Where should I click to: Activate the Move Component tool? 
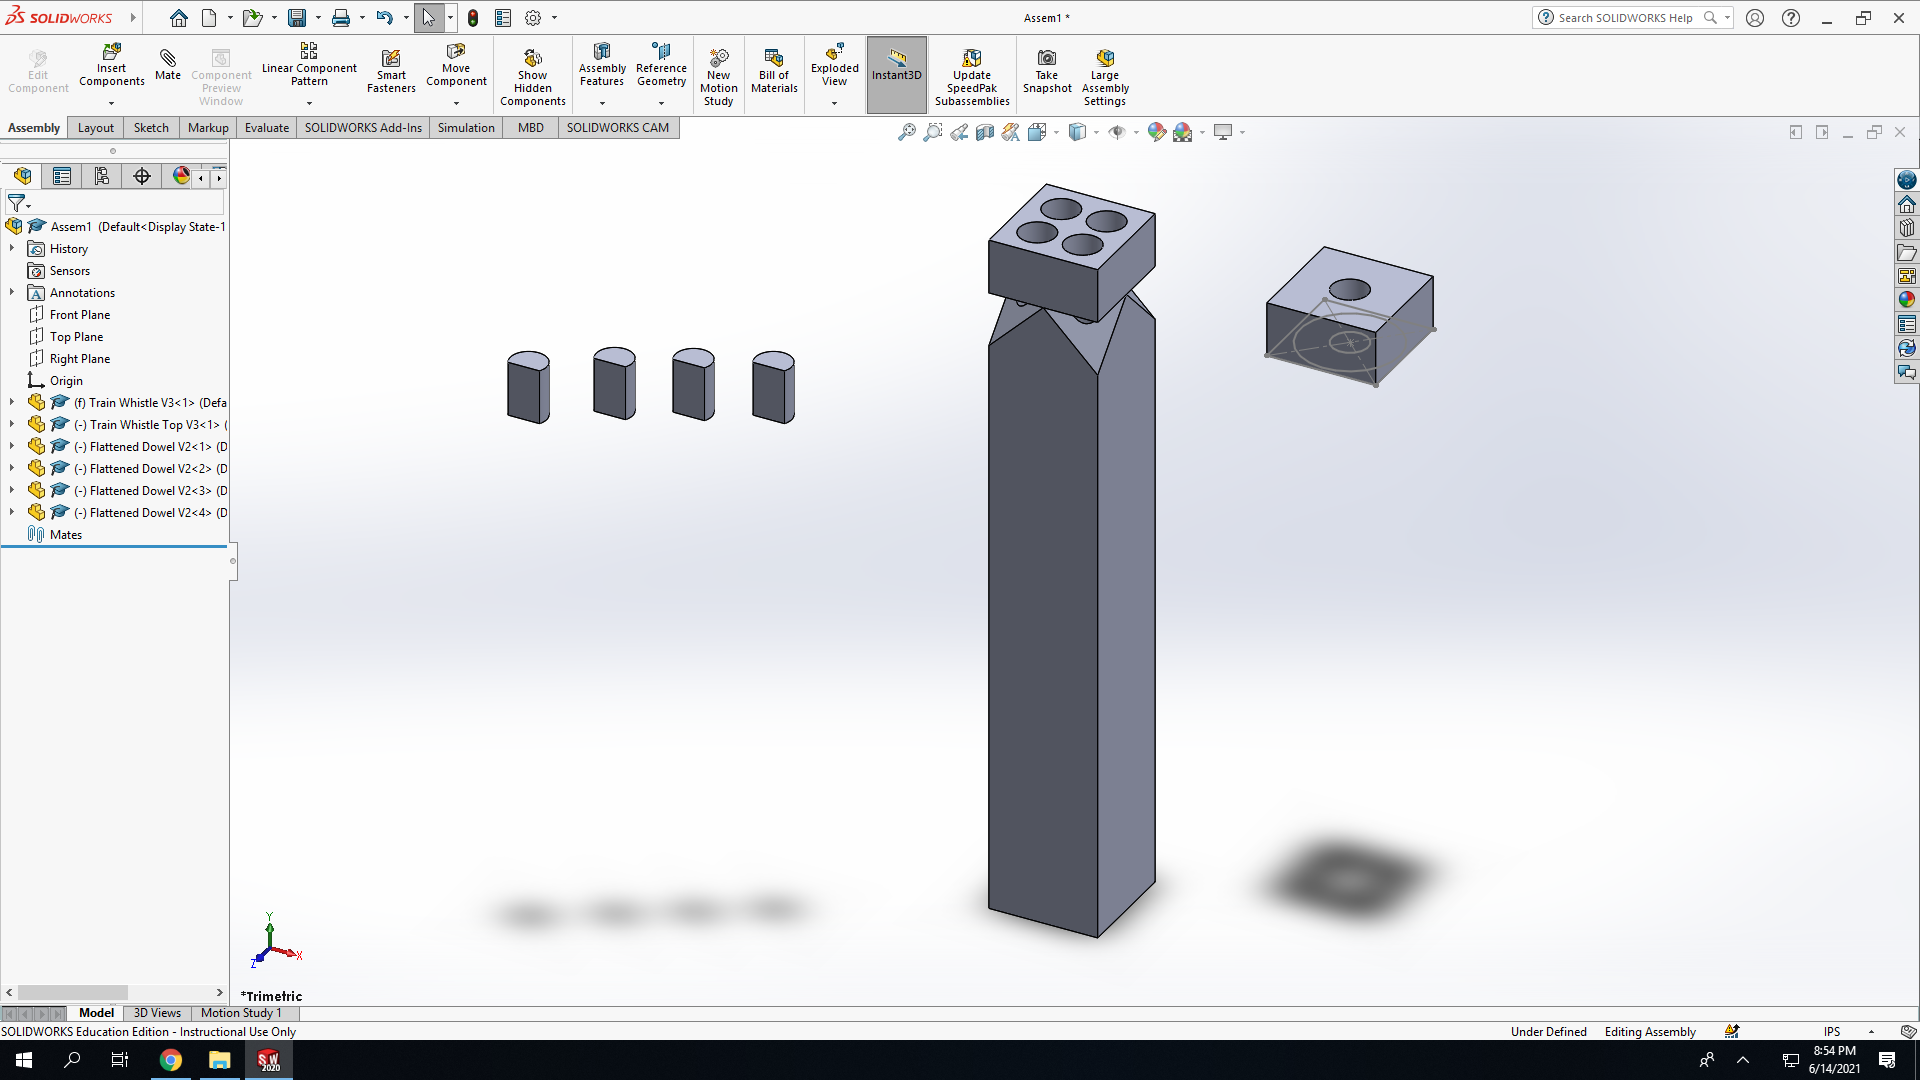456,66
